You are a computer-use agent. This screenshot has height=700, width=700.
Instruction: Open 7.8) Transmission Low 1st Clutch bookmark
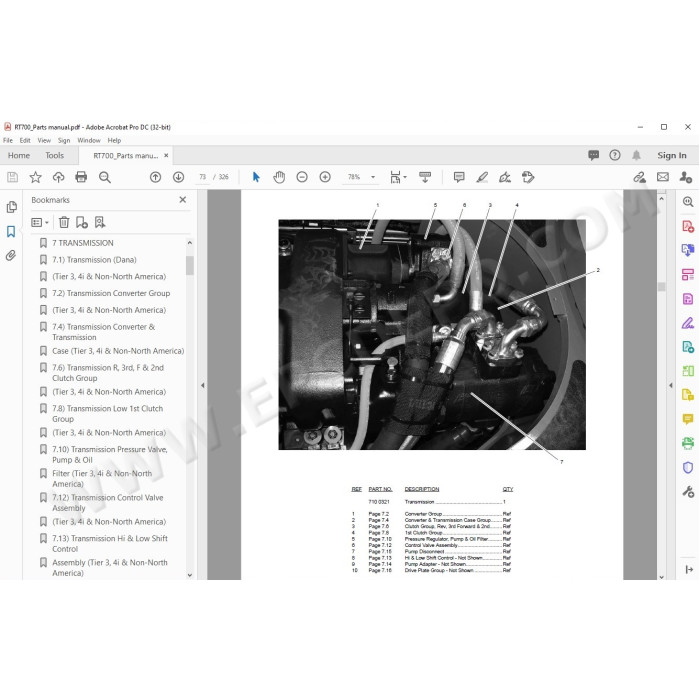point(108,413)
